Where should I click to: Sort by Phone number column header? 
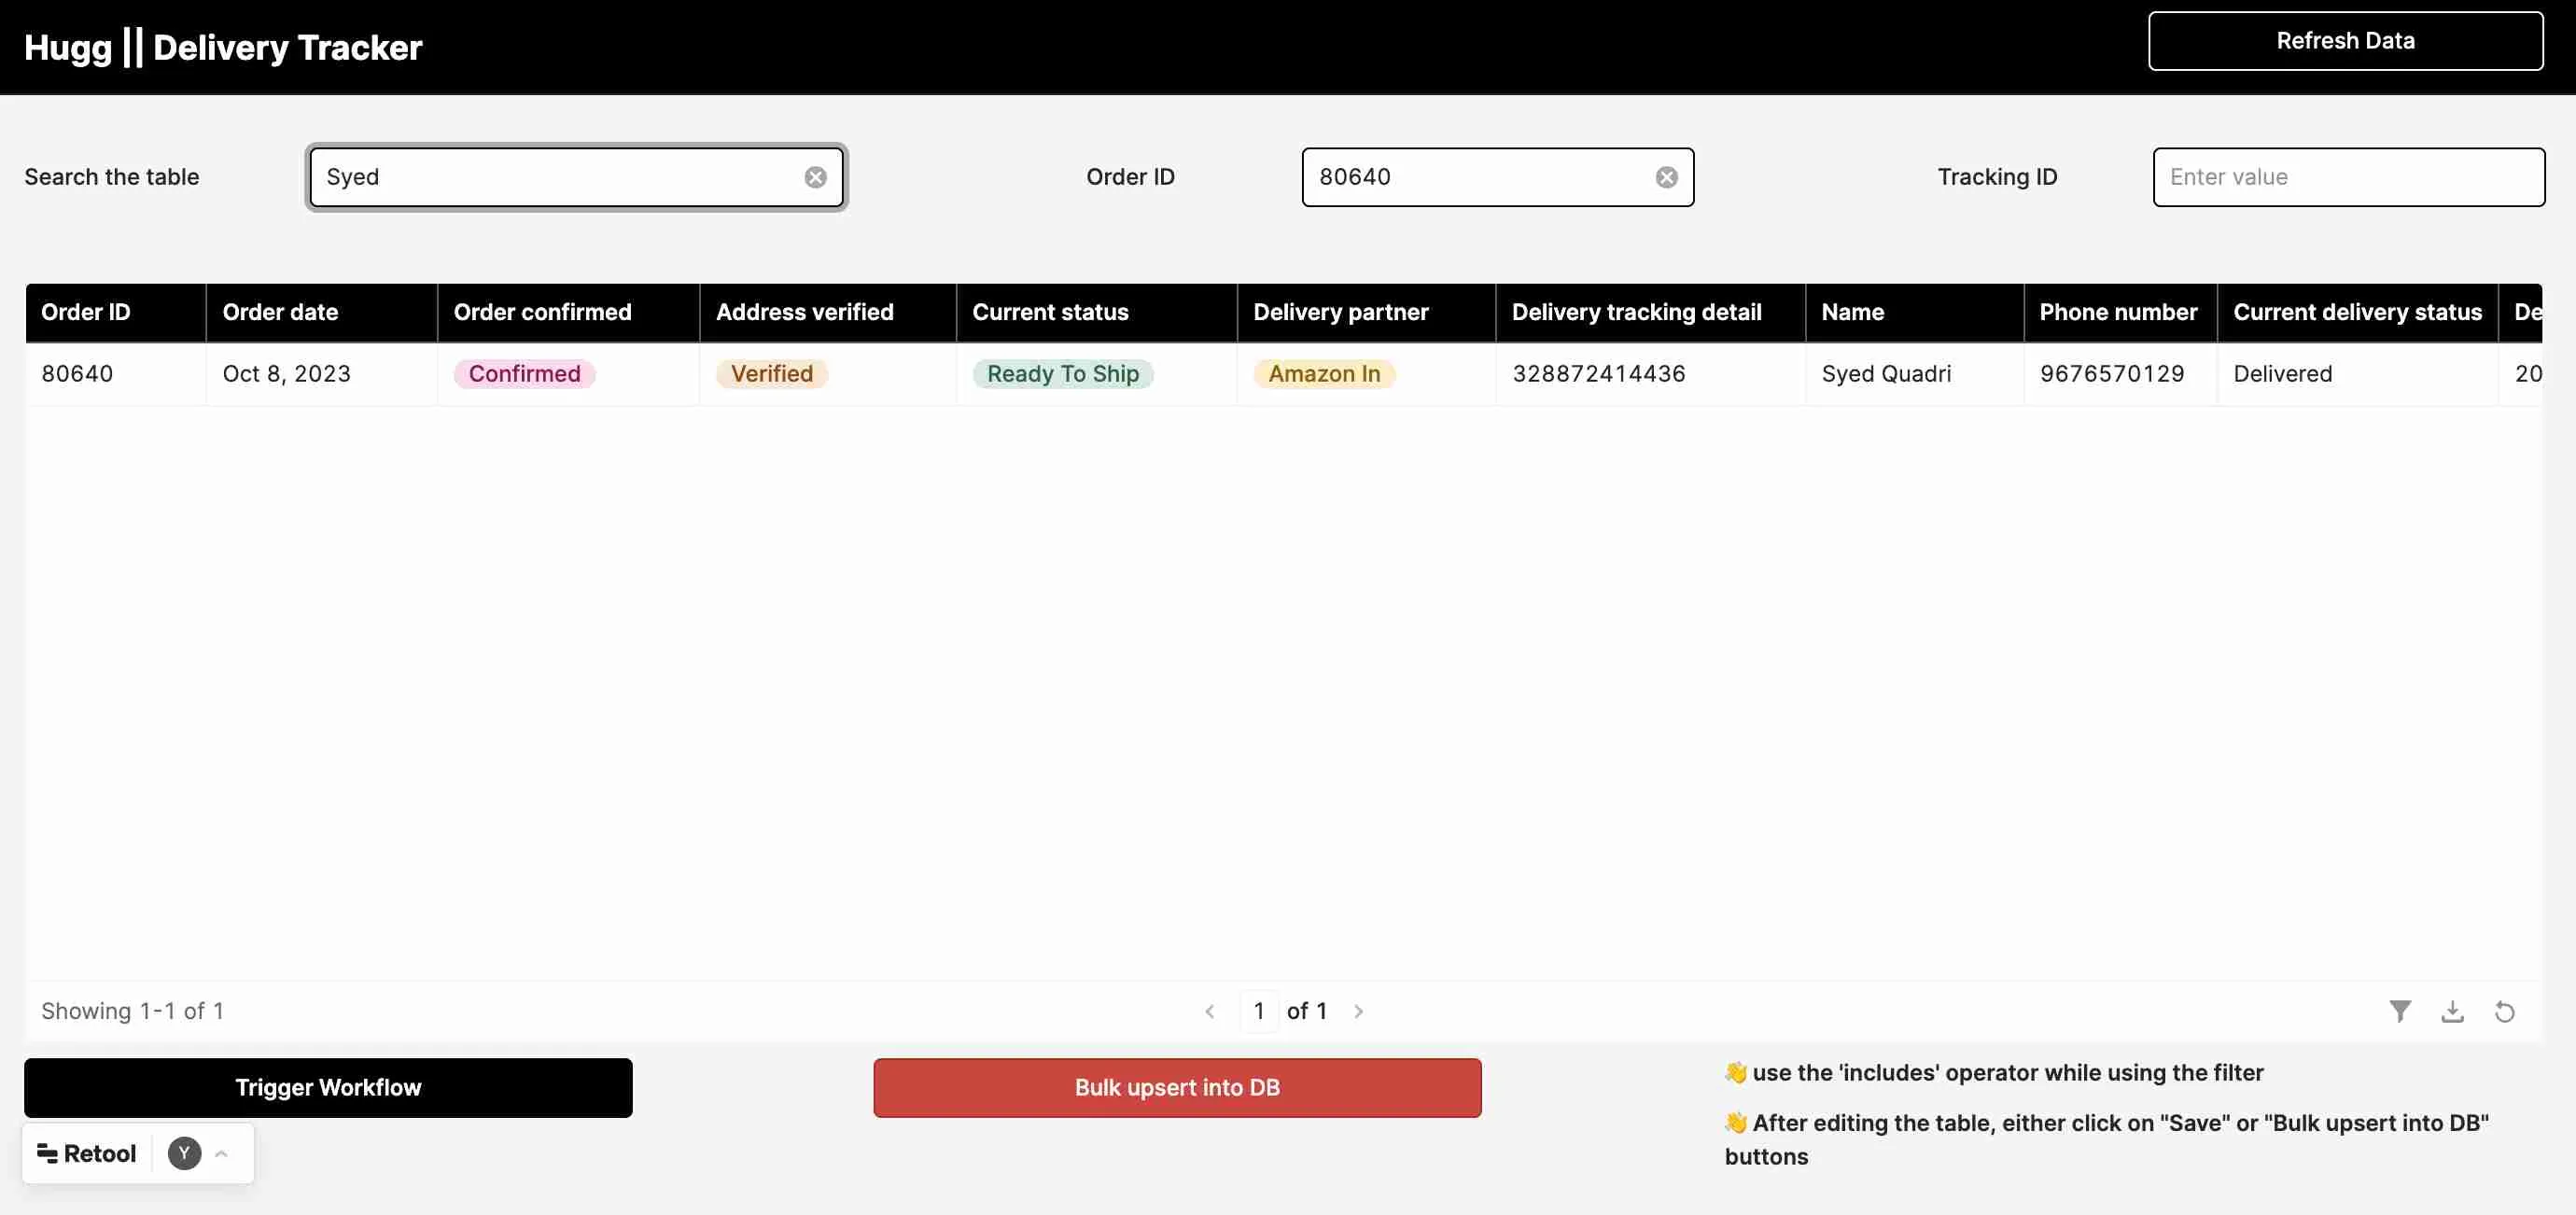(x=2120, y=312)
